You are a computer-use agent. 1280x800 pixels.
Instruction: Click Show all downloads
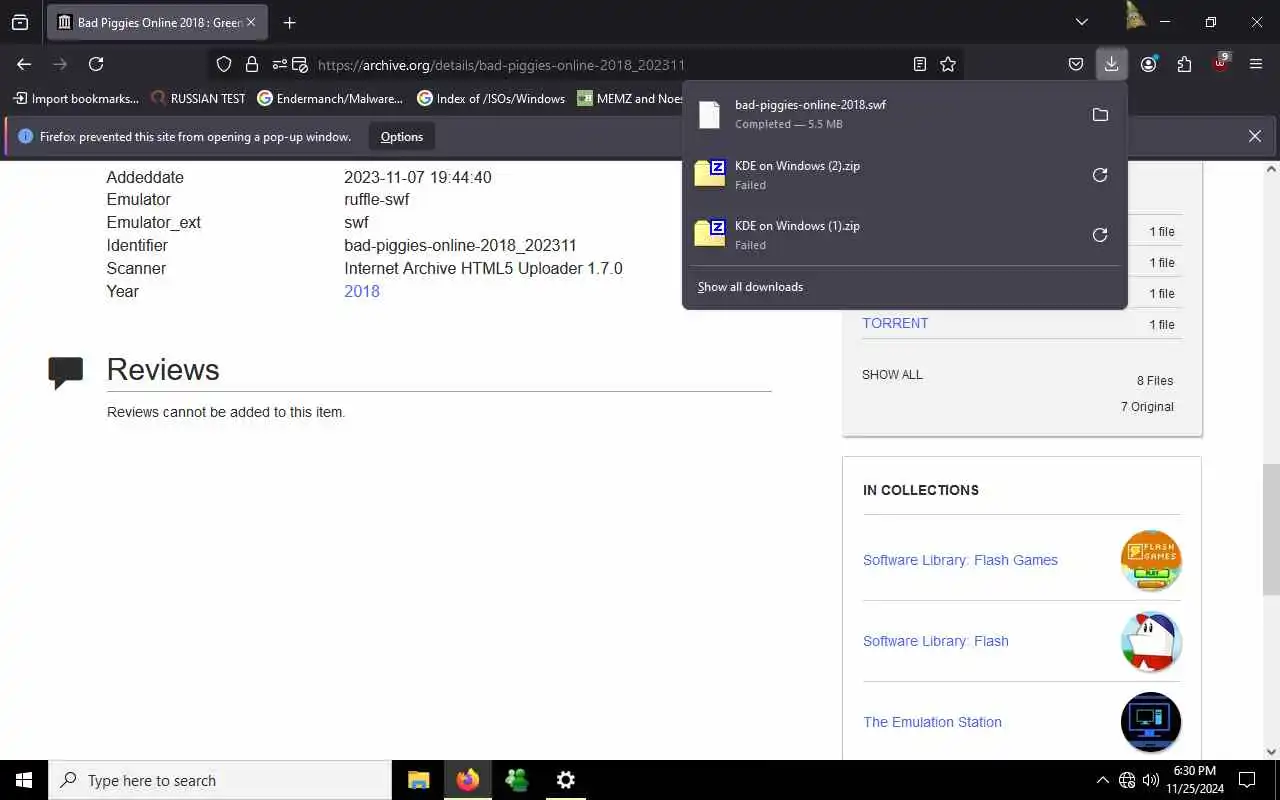pyautogui.click(x=750, y=287)
